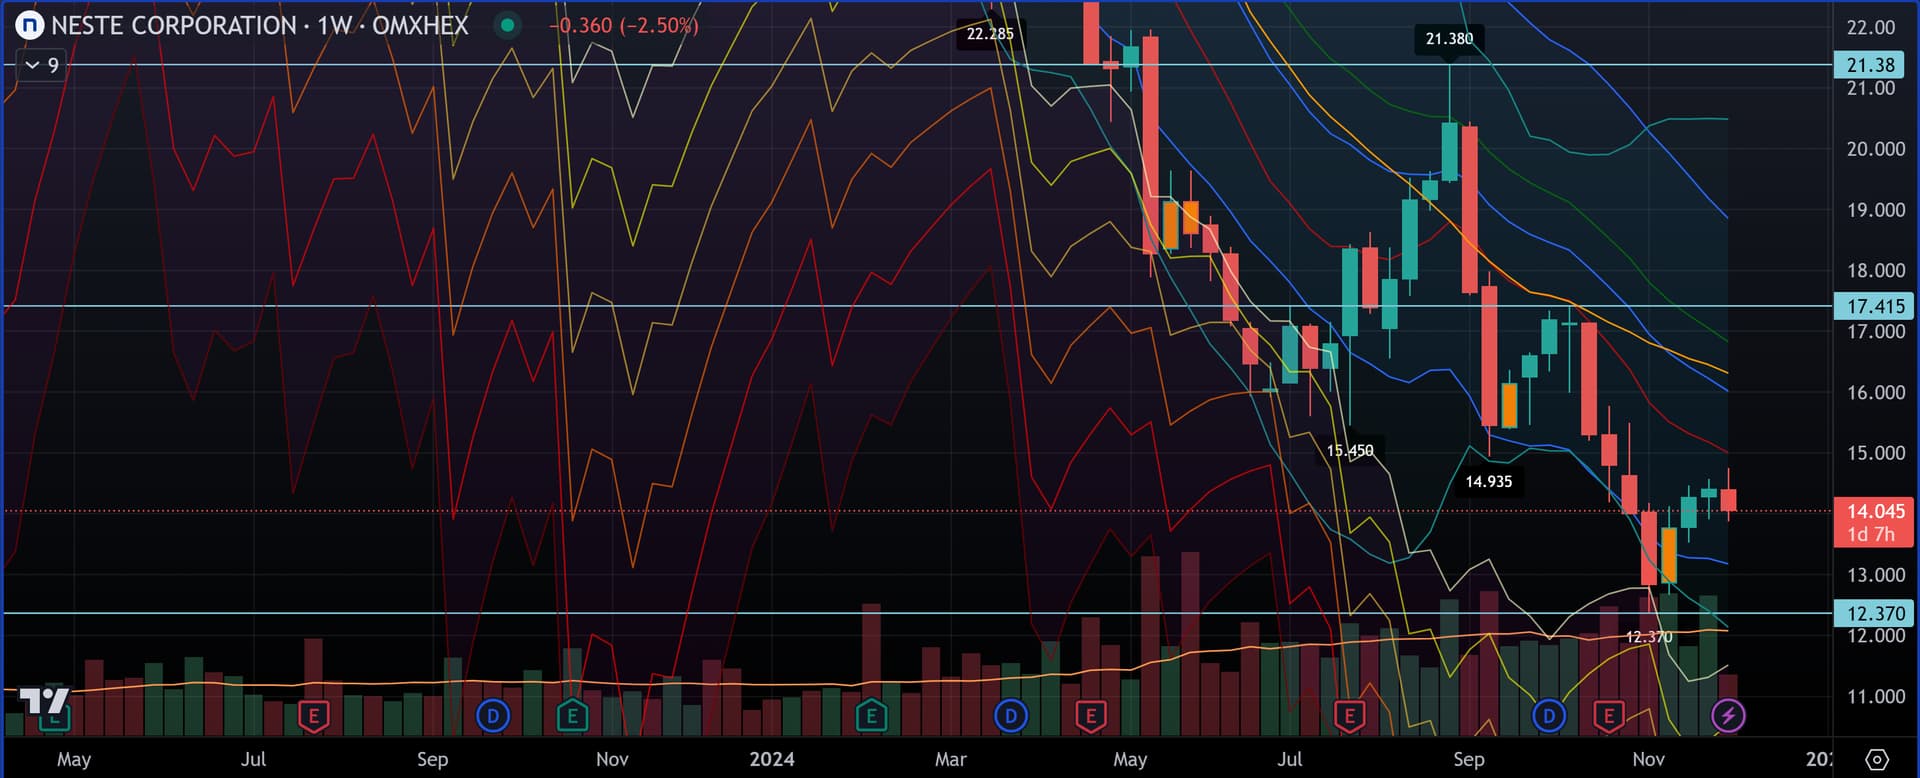Click the 22.000 price scale tick
Image resolution: width=1920 pixels, height=778 pixels.
click(x=1871, y=27)
